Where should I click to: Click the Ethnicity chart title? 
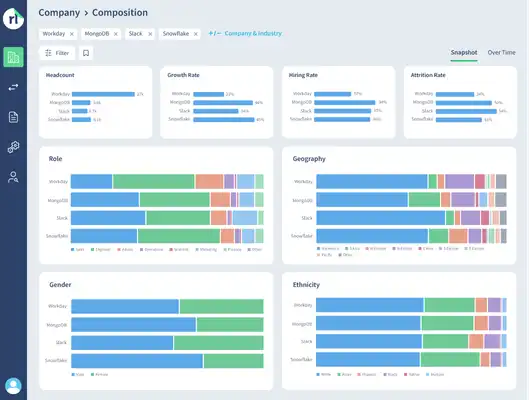click(x=306, y=285)
